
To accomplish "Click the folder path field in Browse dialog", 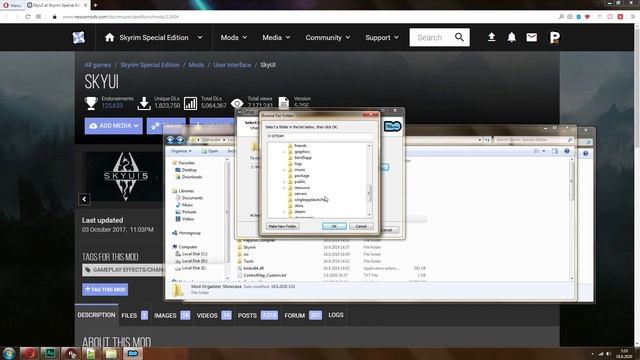I will (319, 136).
